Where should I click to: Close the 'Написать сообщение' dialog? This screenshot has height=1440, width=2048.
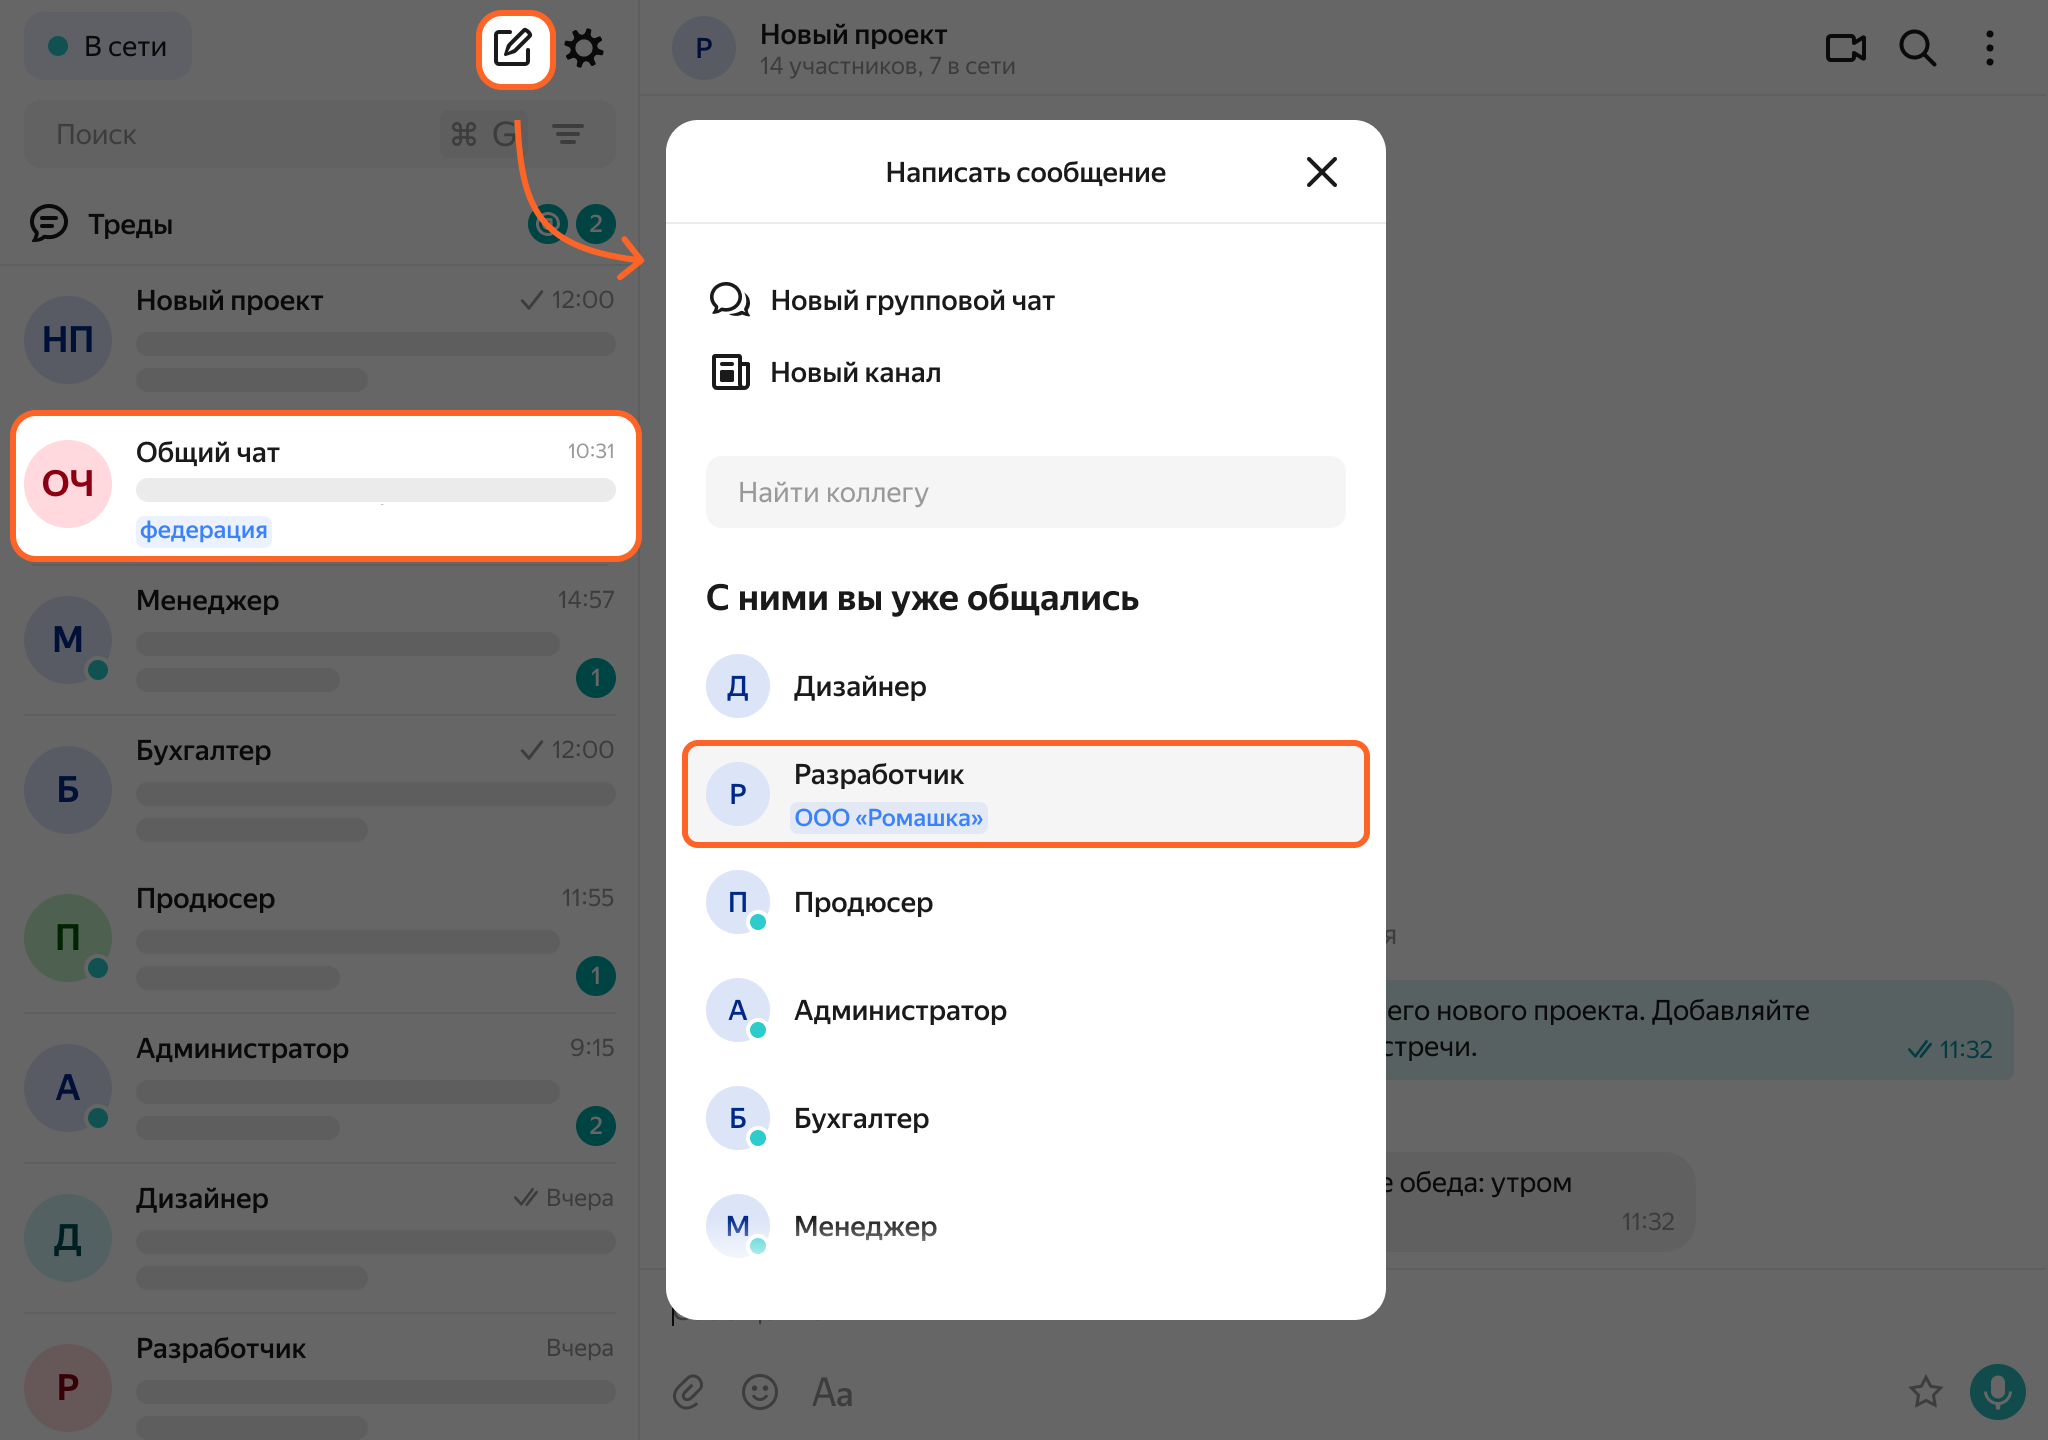(1321, 172)
